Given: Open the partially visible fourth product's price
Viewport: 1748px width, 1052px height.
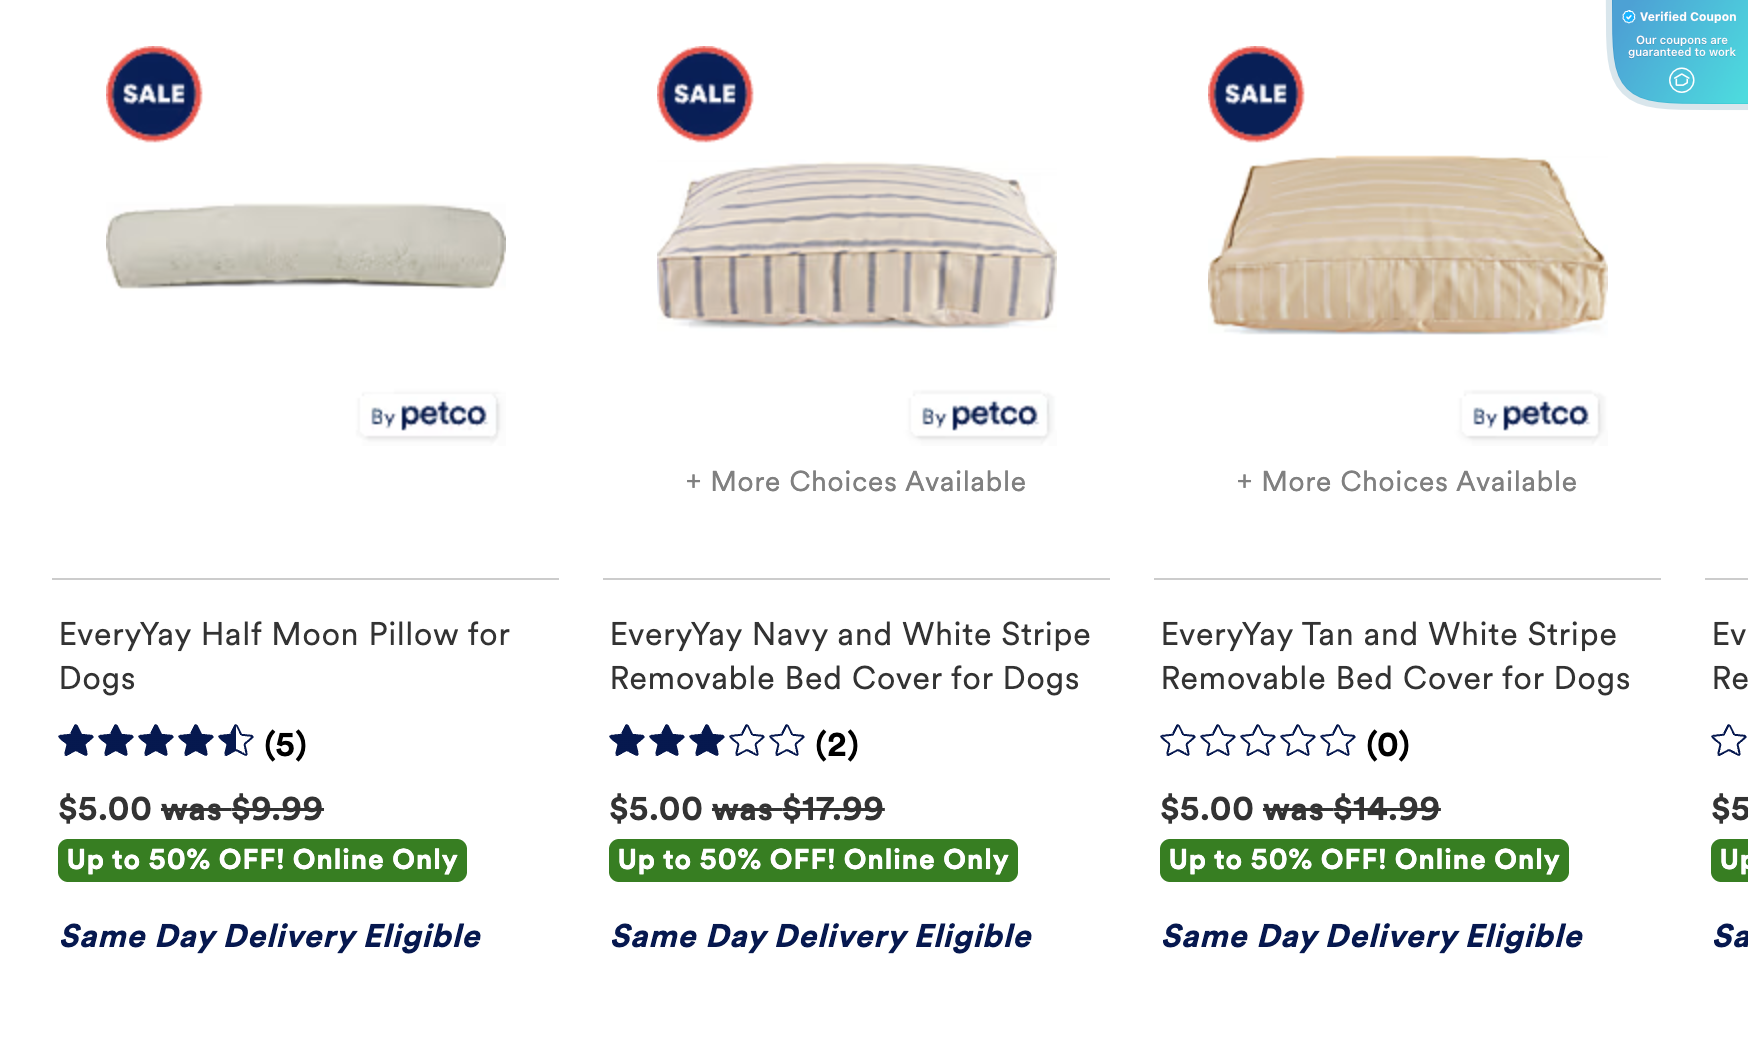Looking at the screenshot, I should pyautogui.click(x=1732, y=808).
